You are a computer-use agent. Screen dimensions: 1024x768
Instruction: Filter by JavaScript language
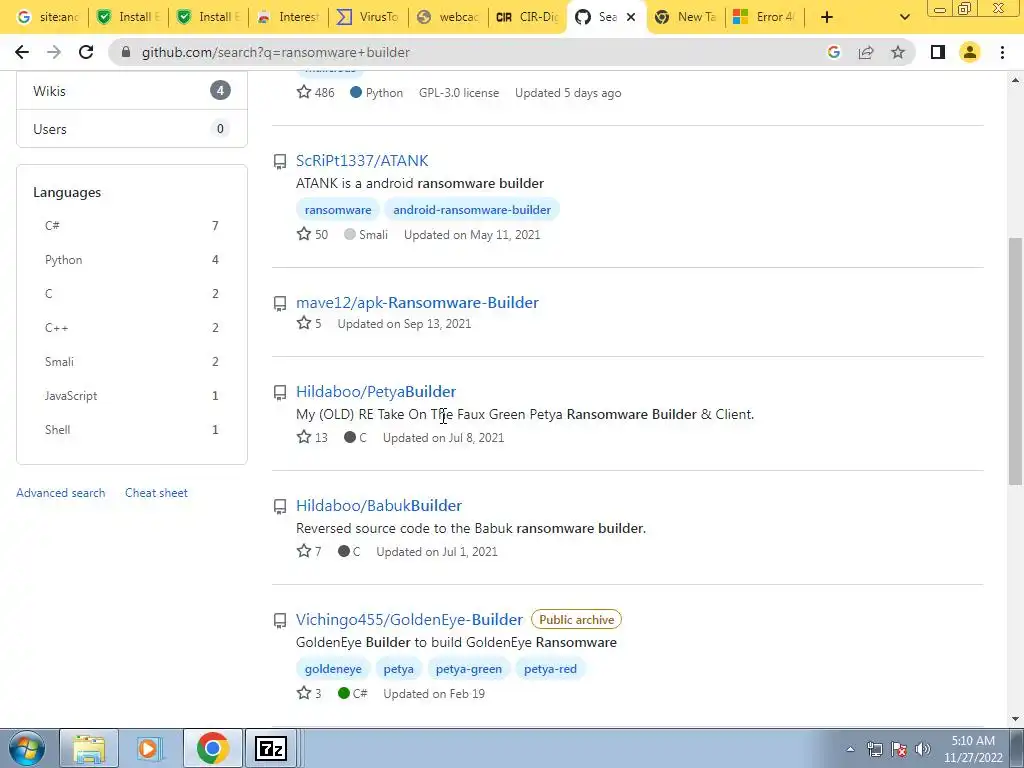[x=132, y=395]
